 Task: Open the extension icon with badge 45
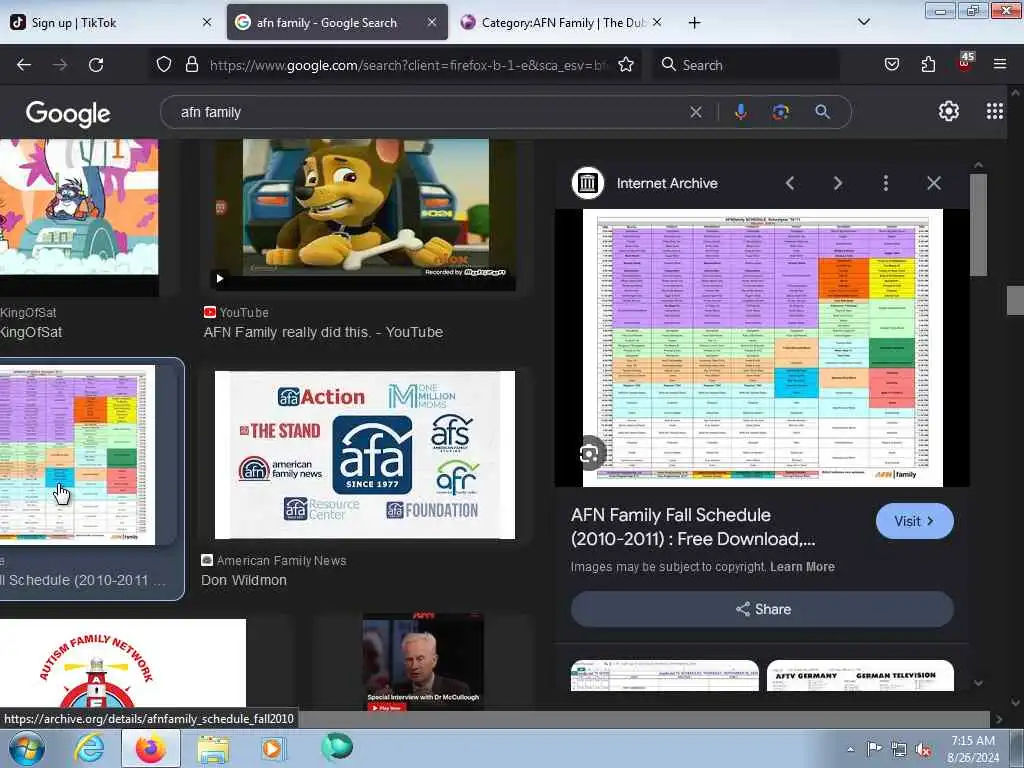pos(965,63)
